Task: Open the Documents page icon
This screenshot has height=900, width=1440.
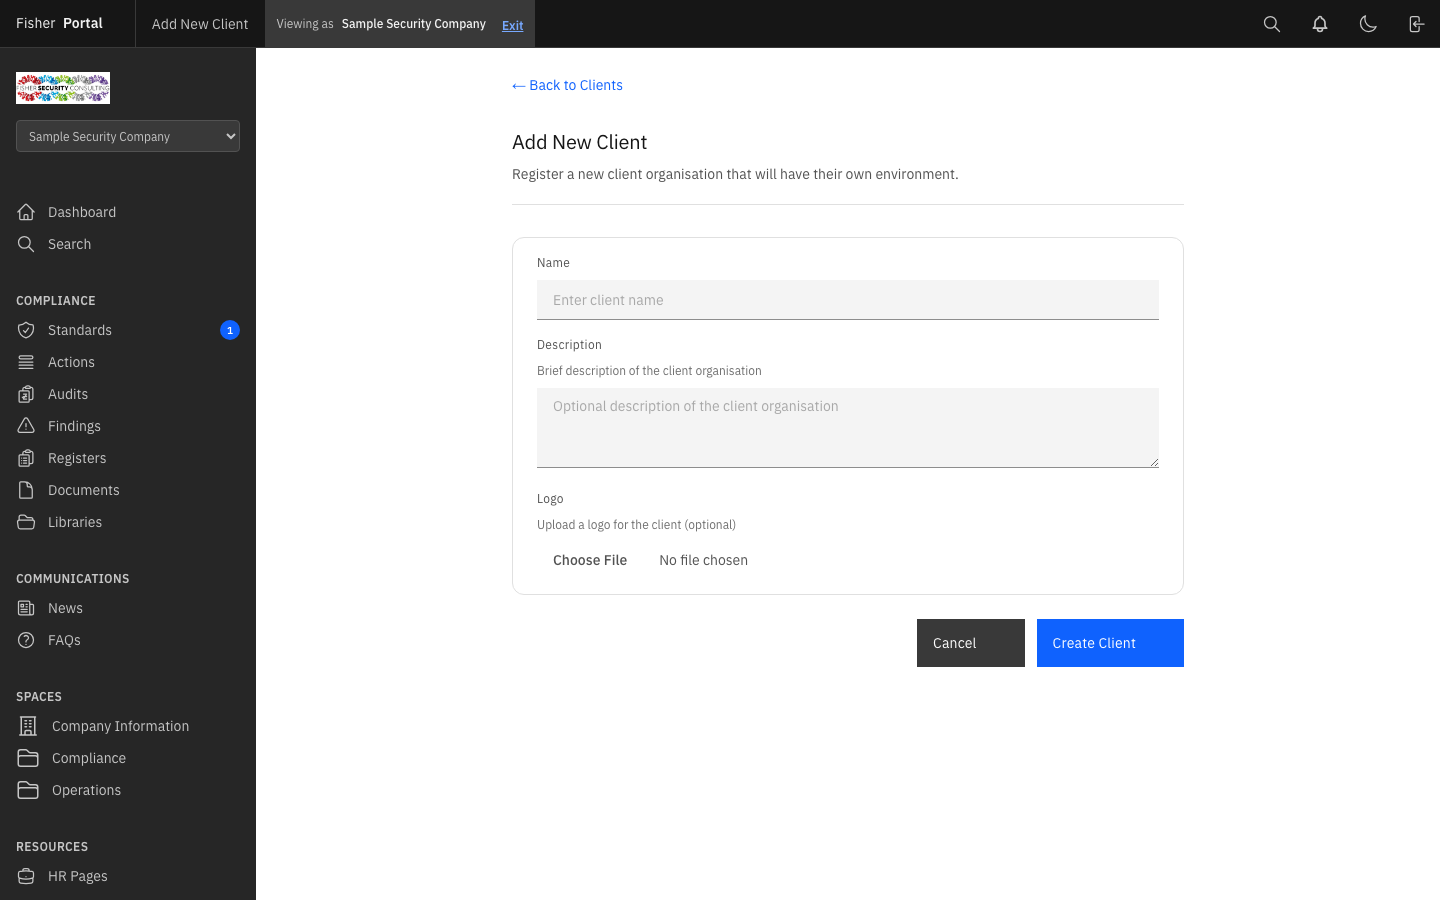Action: 26,490
